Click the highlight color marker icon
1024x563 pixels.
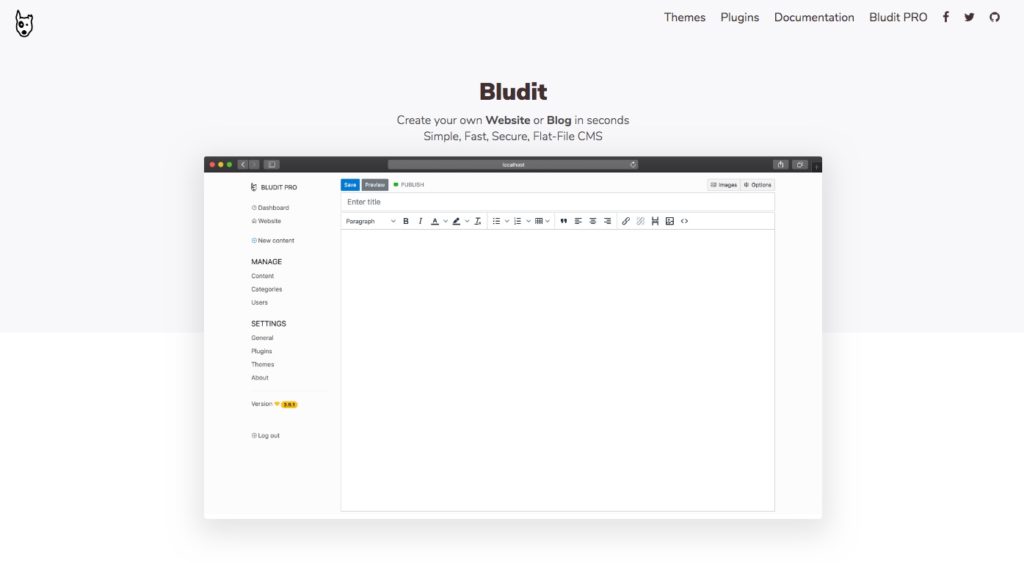coord(456,221)
